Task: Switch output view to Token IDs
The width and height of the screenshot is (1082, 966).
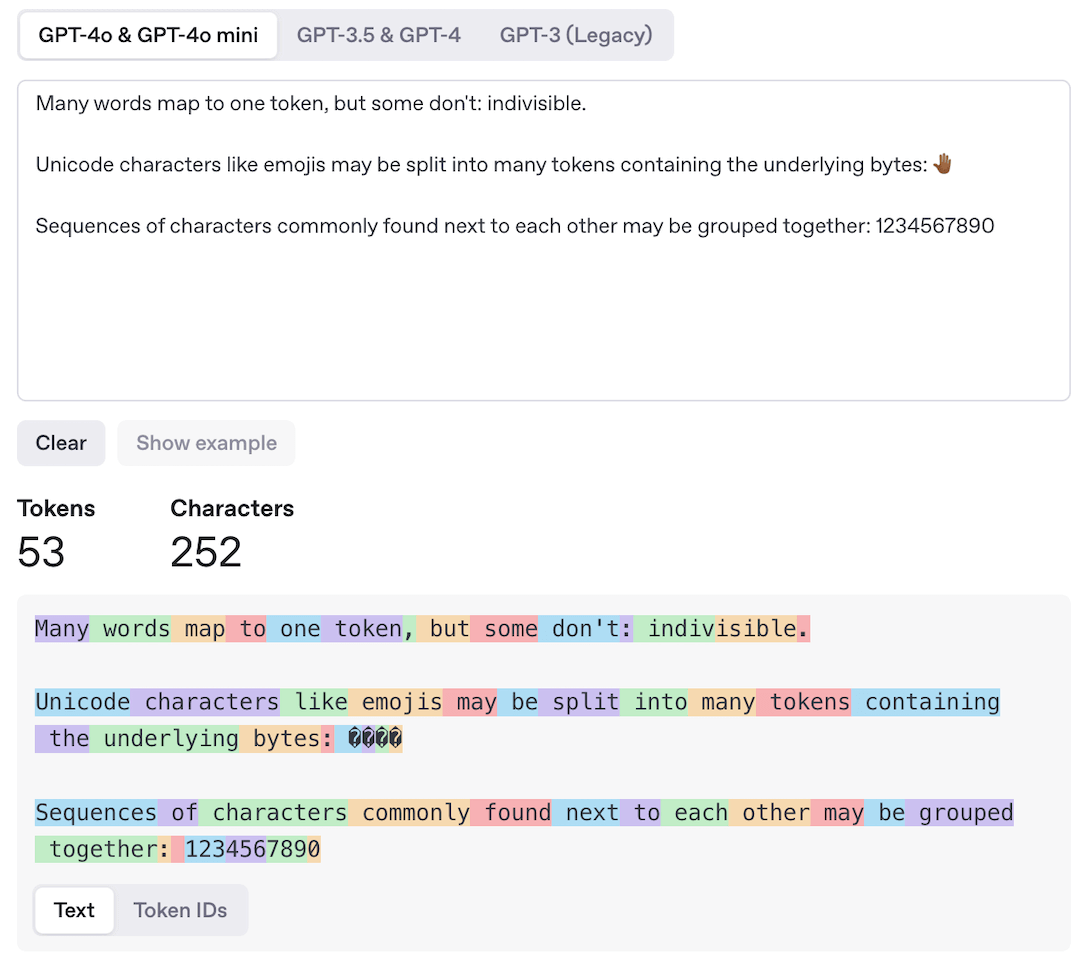Action: [x=180, y=910]
